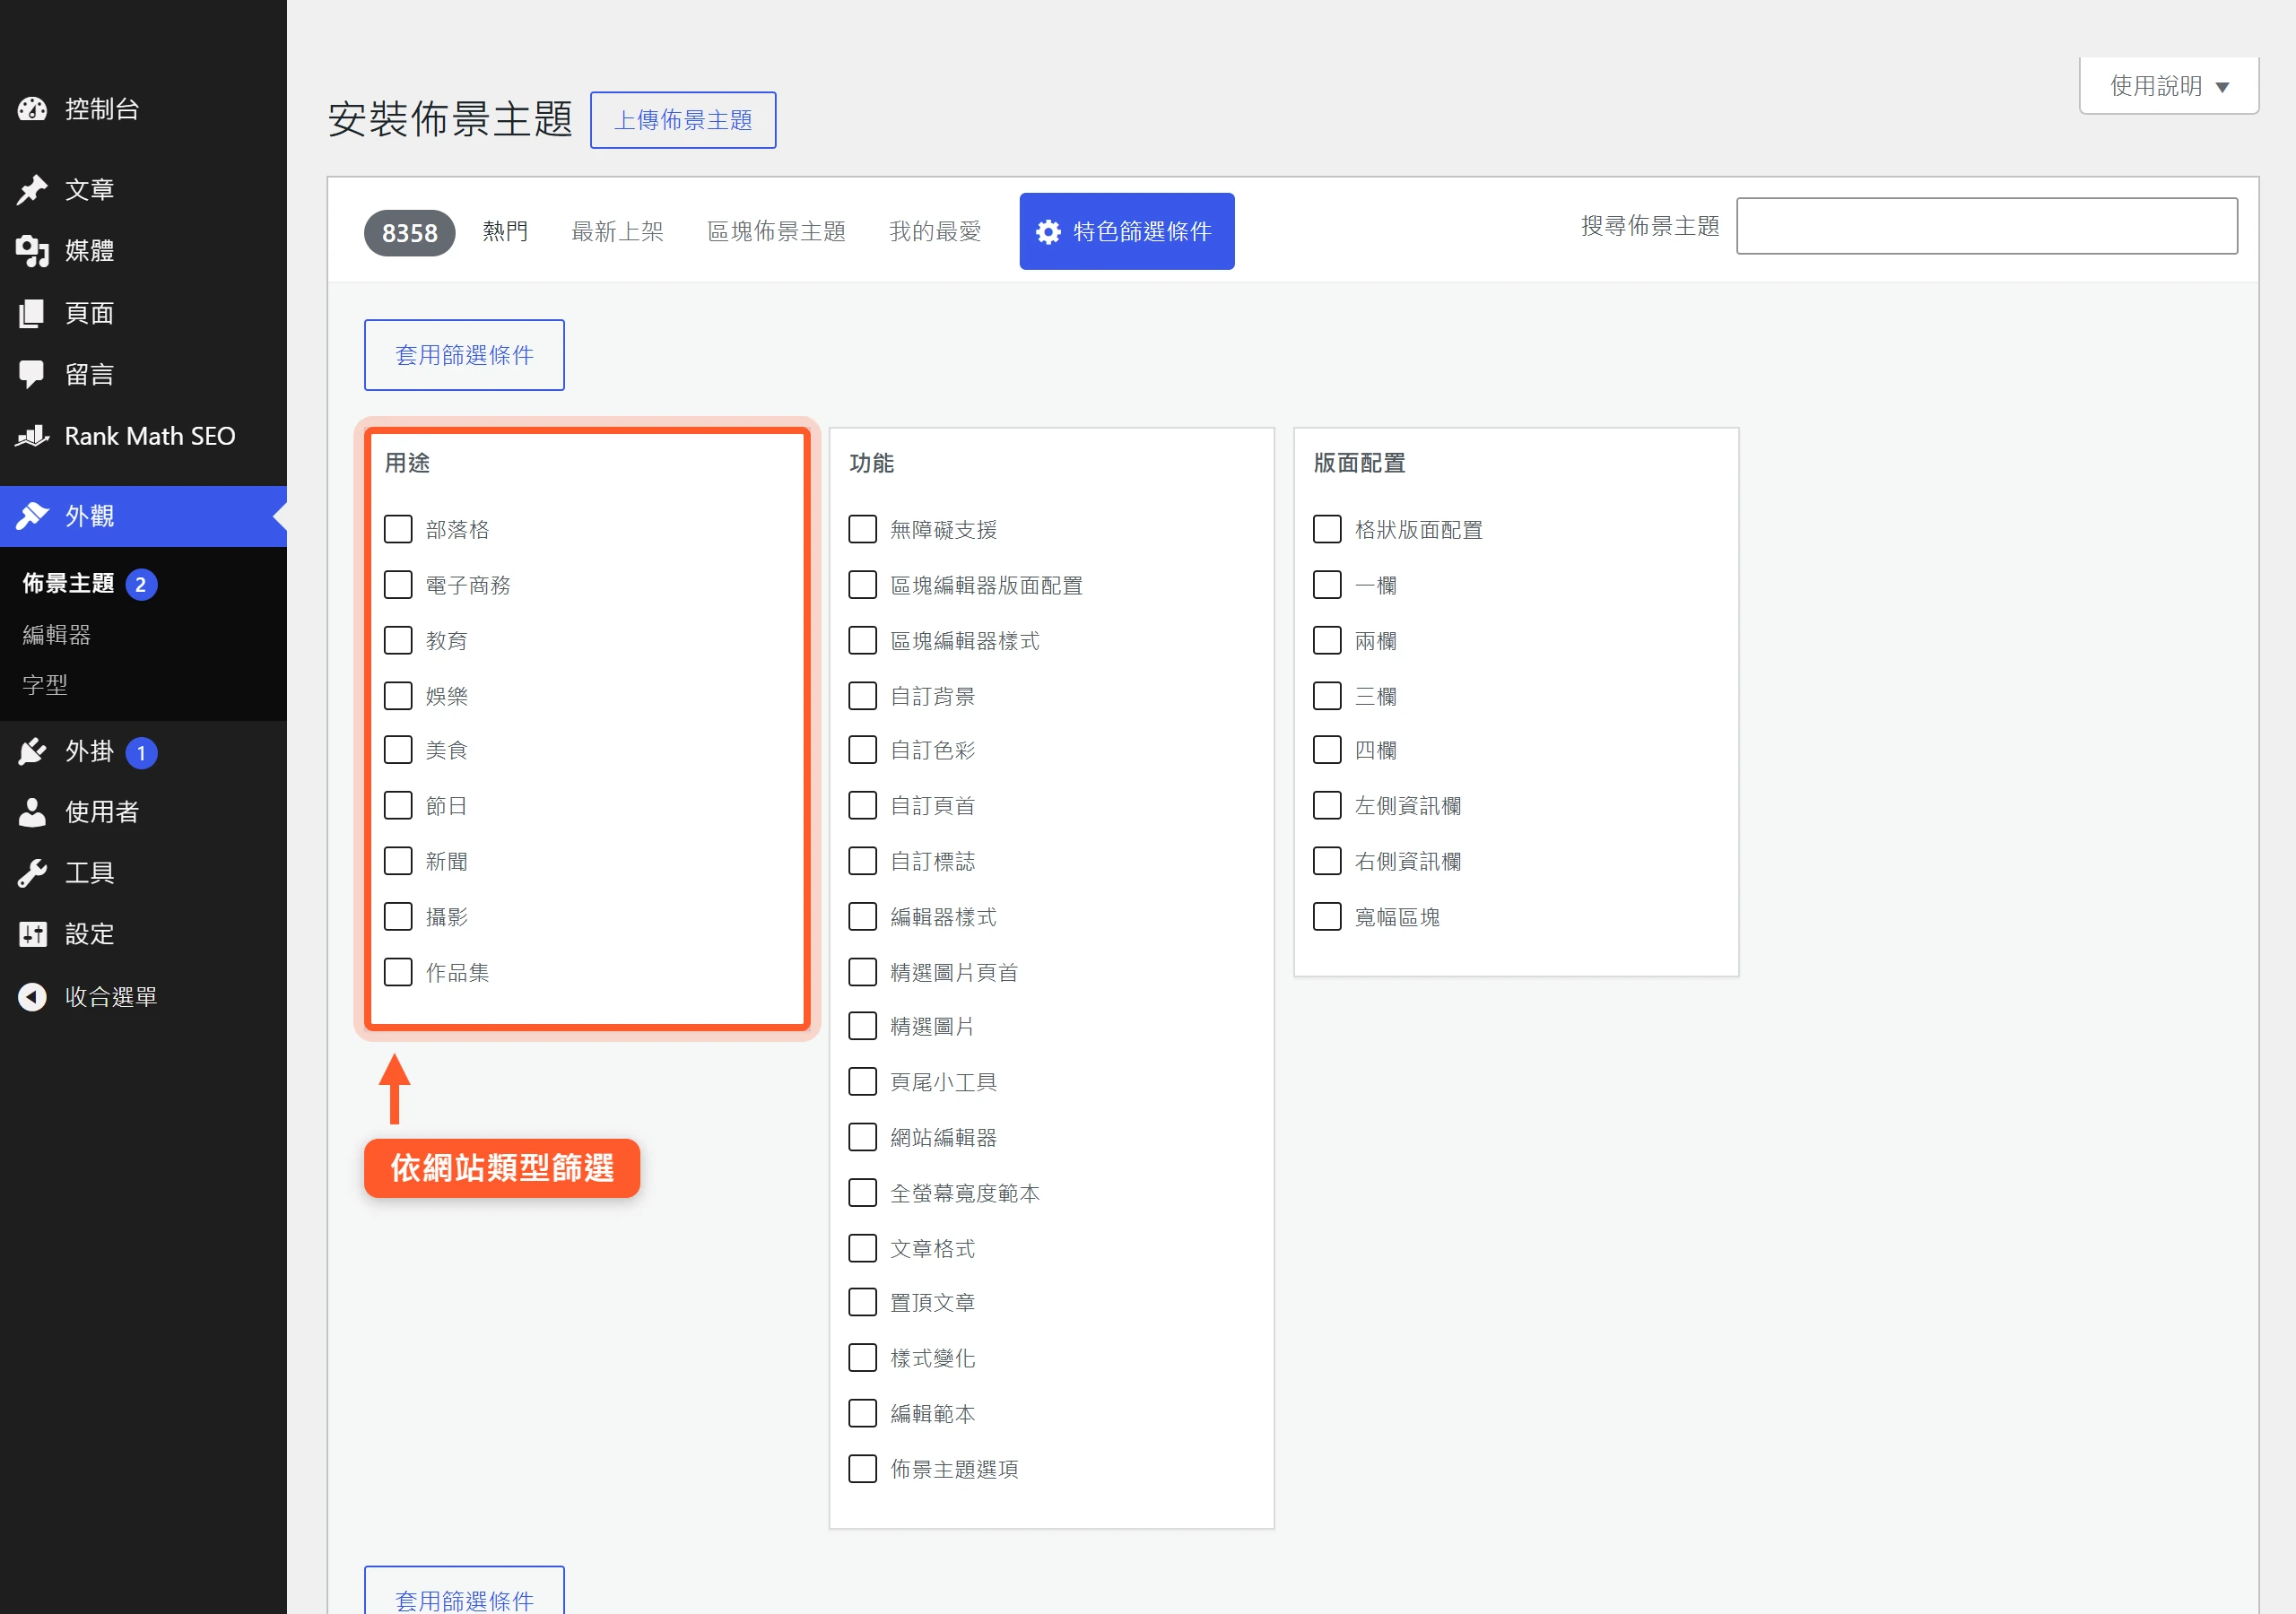Tick the 三欄 checkbox

[x=1327, y=696]
